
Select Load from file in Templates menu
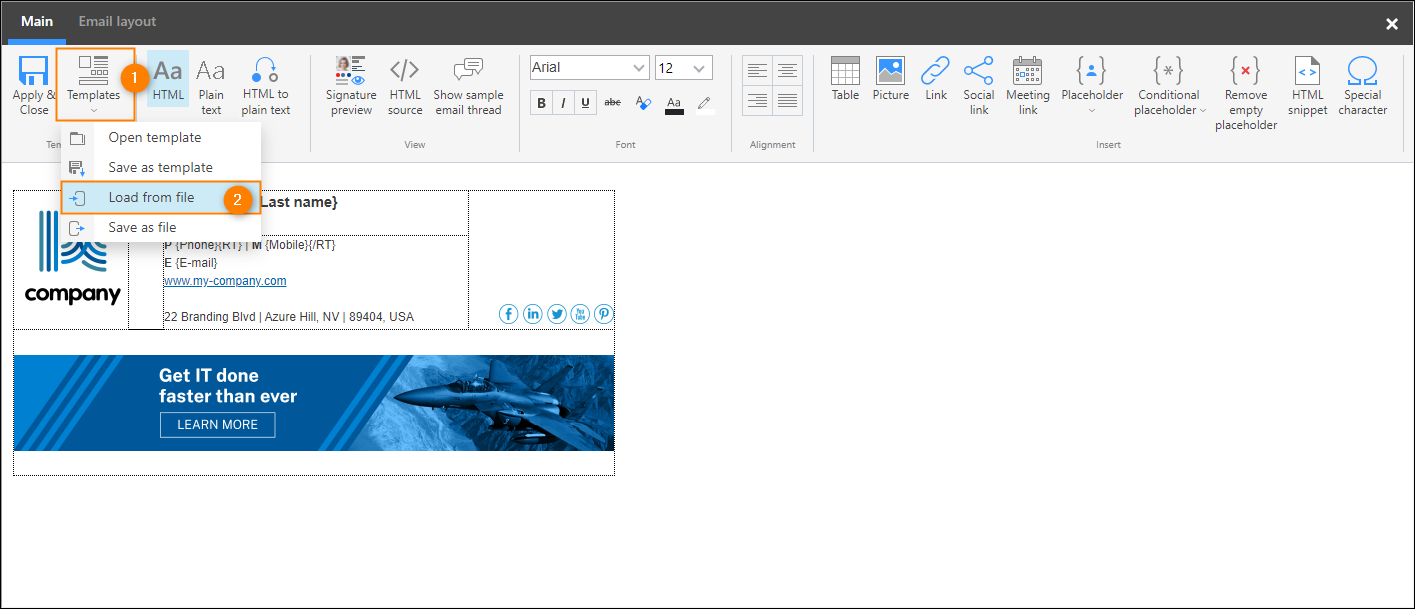[x=150, y=197]
